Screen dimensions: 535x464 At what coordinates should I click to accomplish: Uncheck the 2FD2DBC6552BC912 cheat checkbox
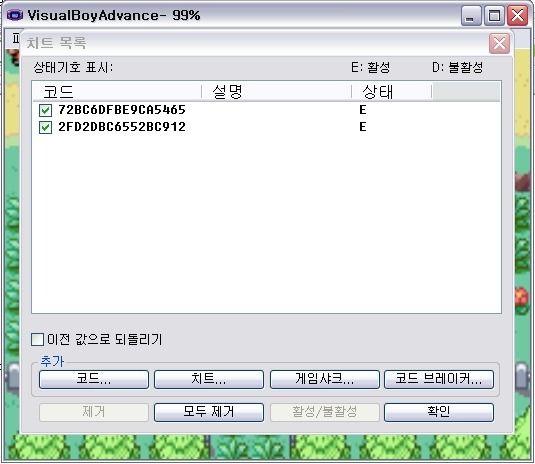coord(45,128)
